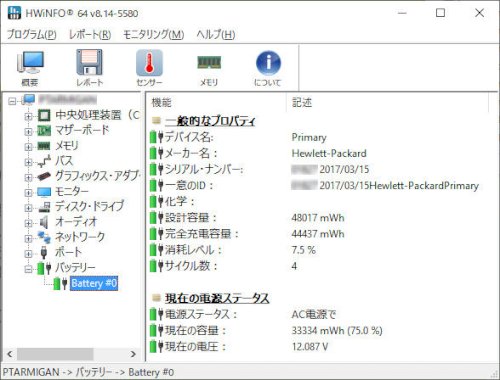Click the 12.087 V voltage value
Viewport: 500px width, 380px height.
click(x=310, y=347)
